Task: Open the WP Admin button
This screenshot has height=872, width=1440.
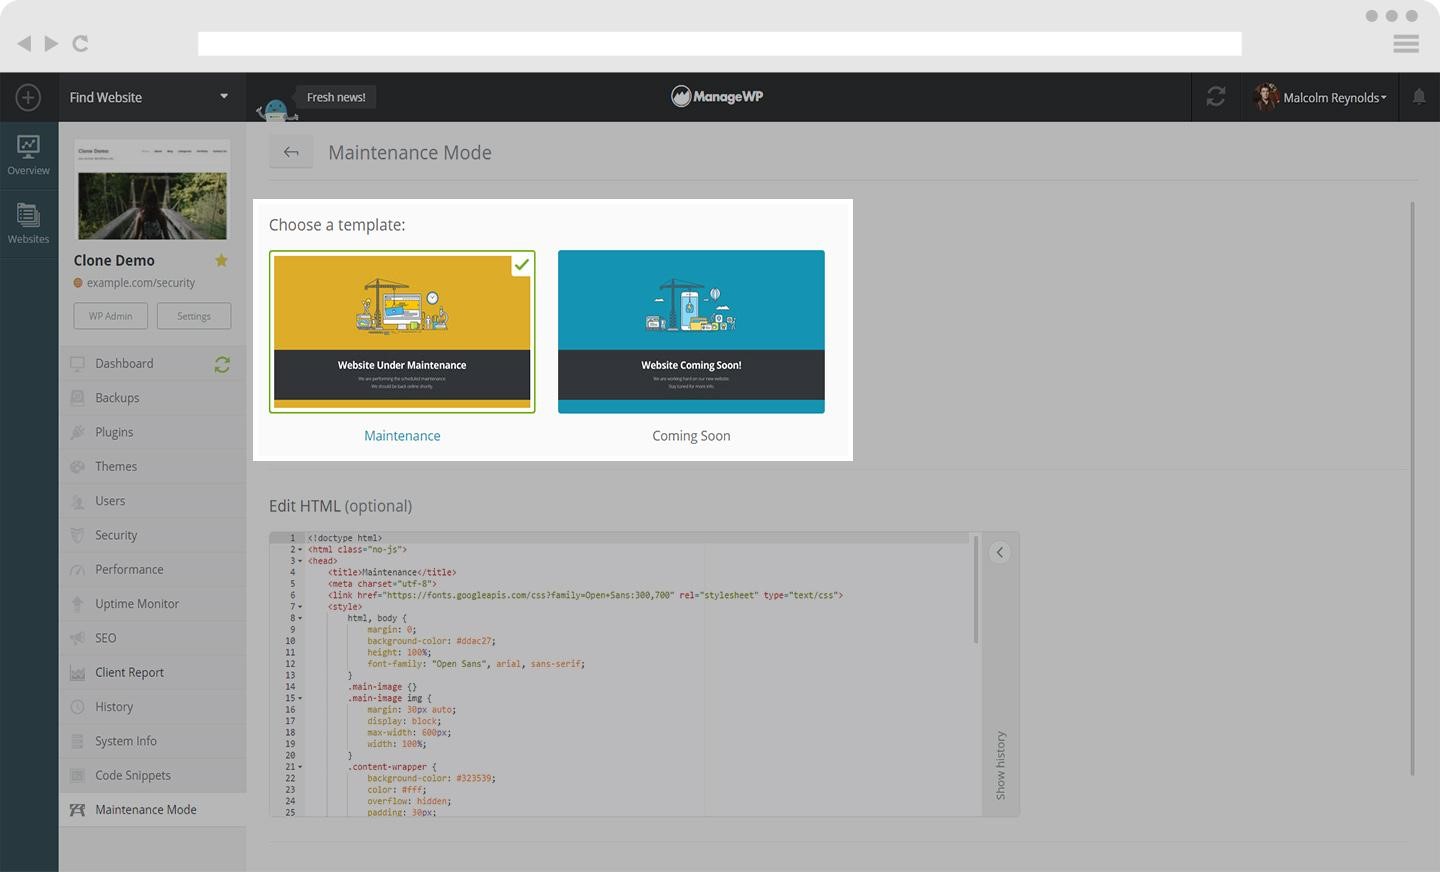Action: pos(111,316)
